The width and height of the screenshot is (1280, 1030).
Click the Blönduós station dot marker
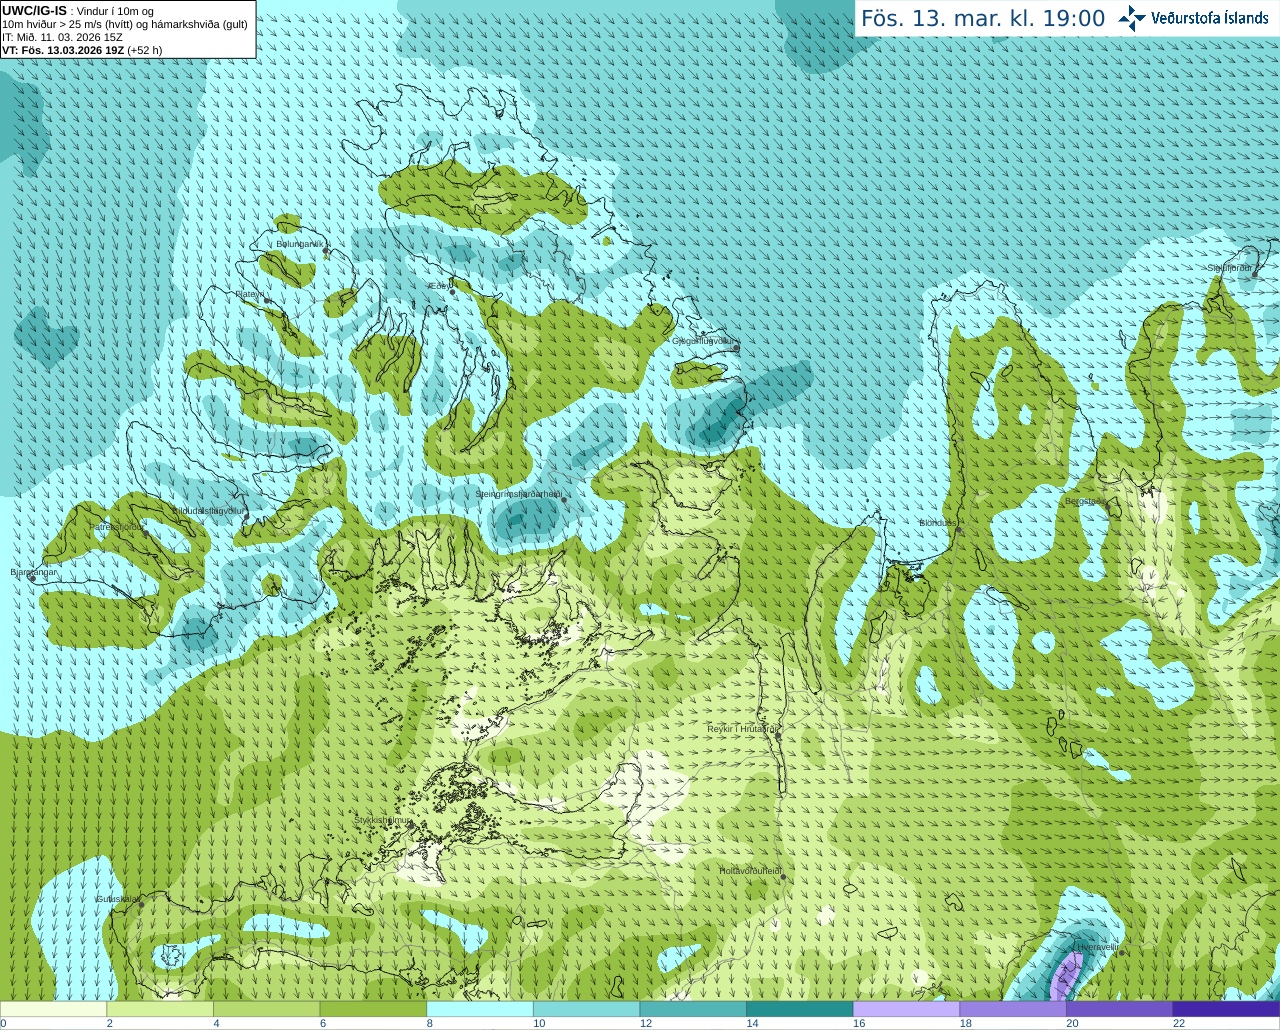(x=958, y=530)
